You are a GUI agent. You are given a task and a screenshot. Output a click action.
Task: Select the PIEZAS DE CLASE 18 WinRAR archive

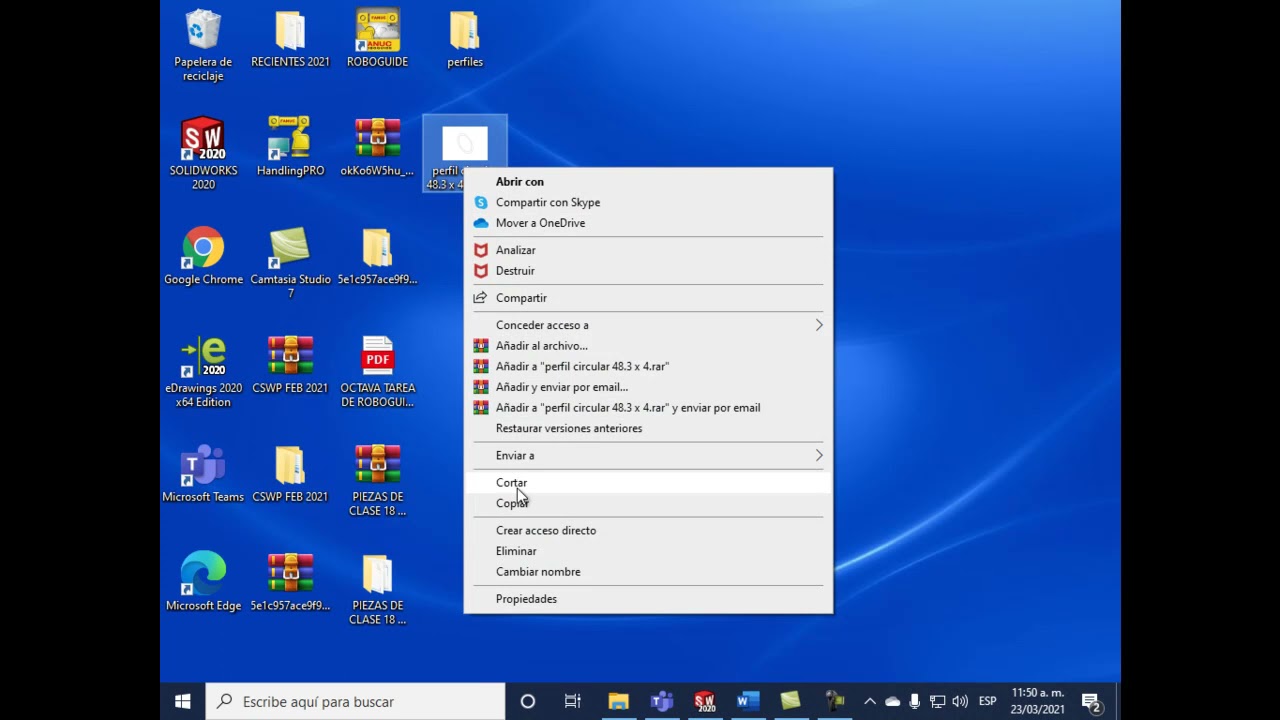[377, 481]
